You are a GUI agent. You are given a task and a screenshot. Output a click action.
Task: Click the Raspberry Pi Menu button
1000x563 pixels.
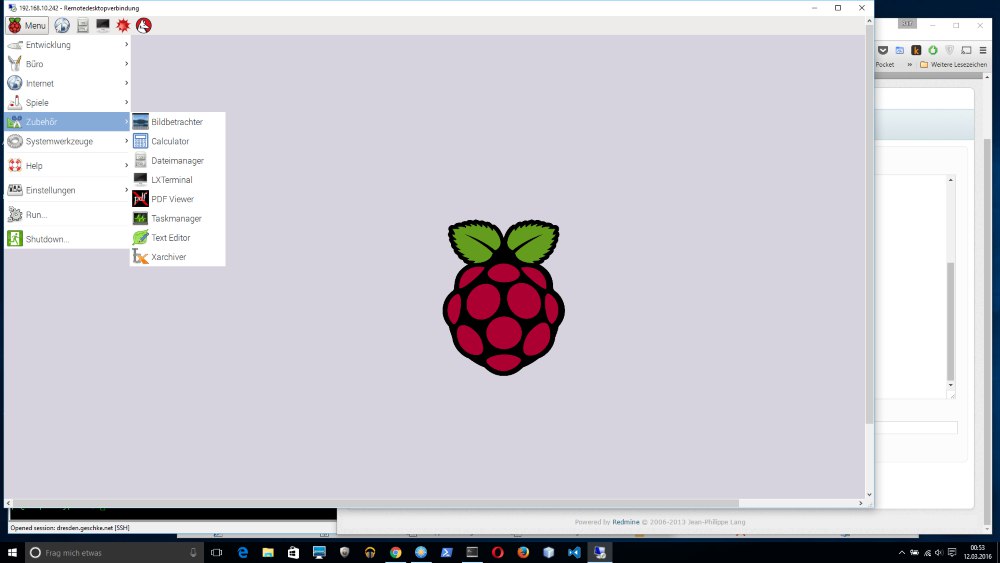click(x=27, y=26)
